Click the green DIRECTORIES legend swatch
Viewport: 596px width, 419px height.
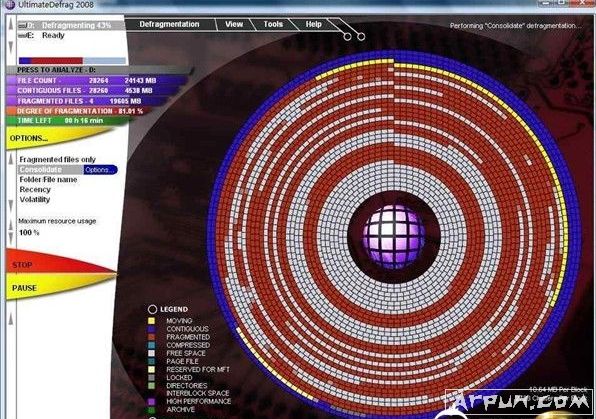[x=151, y=386]
